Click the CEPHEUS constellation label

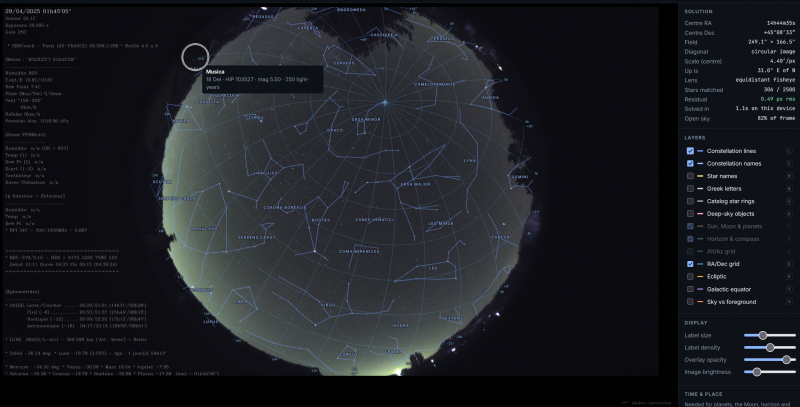[344, 63]
